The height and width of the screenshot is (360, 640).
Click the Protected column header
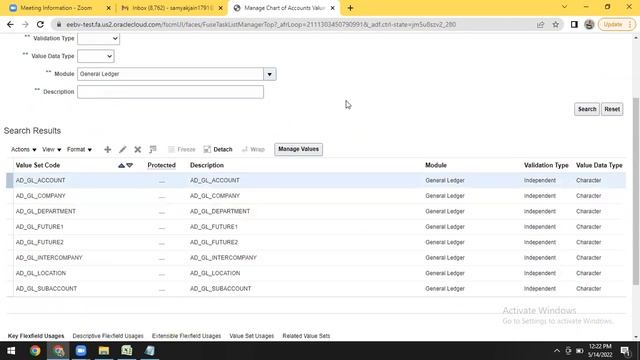[161, 165]
